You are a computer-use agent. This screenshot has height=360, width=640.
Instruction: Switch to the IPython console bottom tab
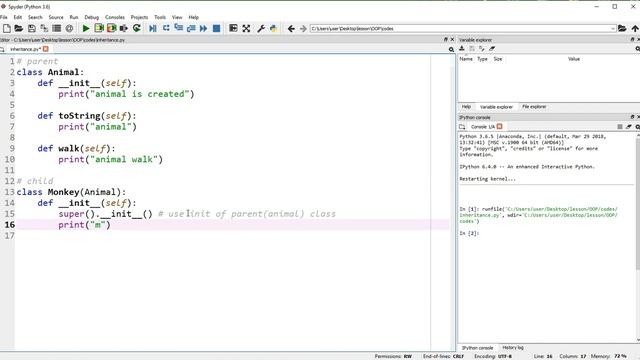pyautogui.click(x=478, y=348)
